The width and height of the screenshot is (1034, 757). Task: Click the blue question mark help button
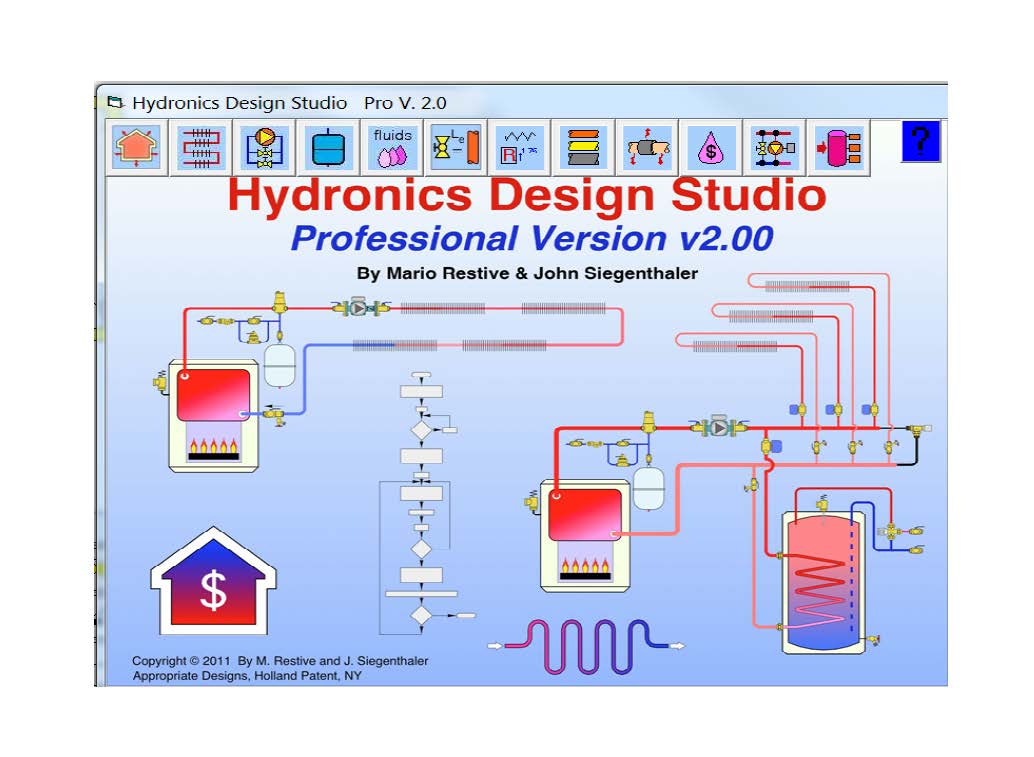(920, 142)
